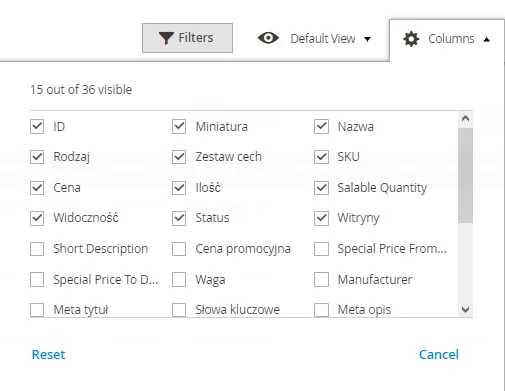Open the Default View dropdown arrow

(x=367, y=39)
